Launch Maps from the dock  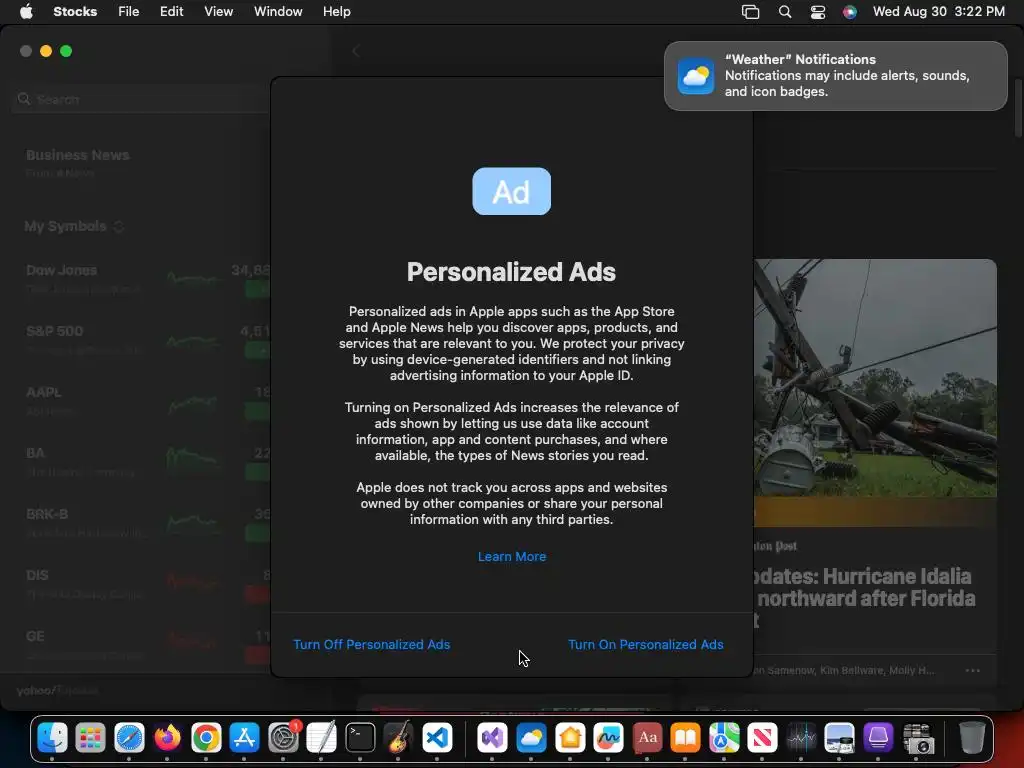click(724, 738)
